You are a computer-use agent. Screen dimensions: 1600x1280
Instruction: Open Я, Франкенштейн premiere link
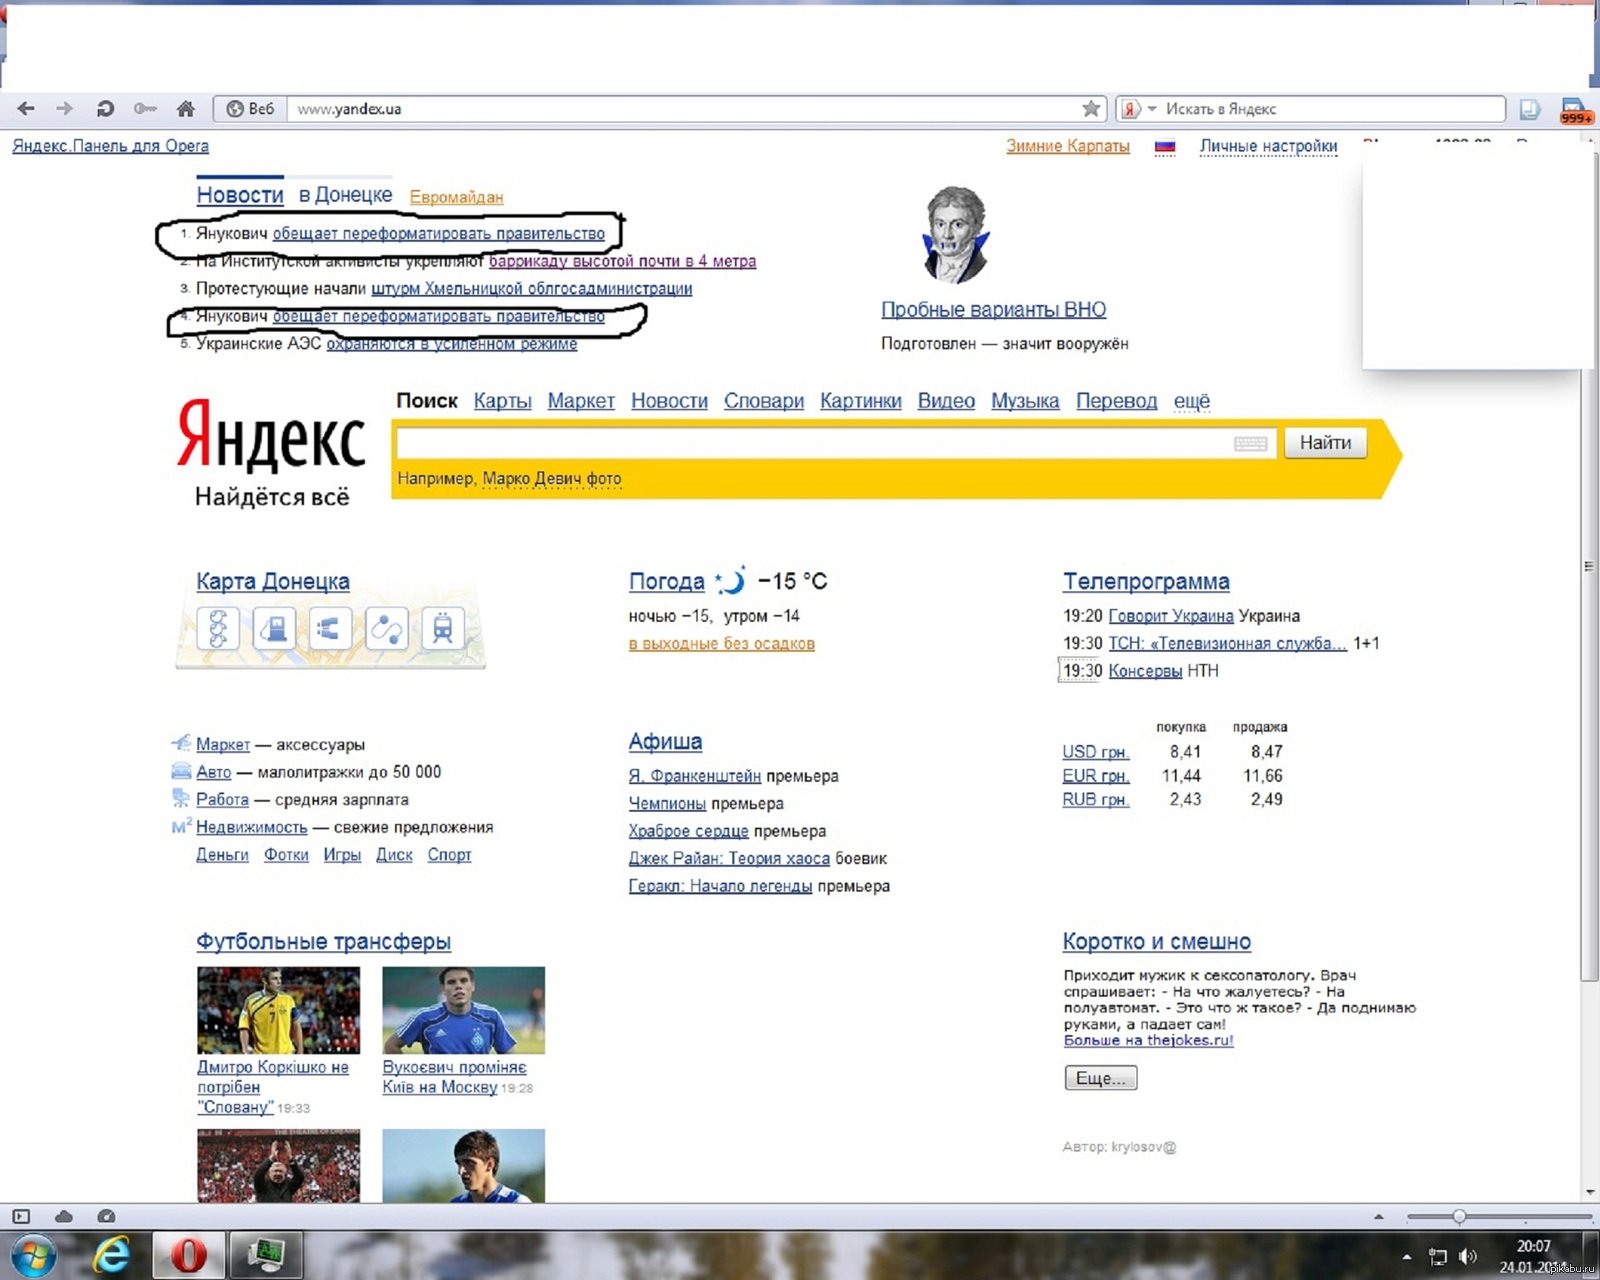point(694,776)
